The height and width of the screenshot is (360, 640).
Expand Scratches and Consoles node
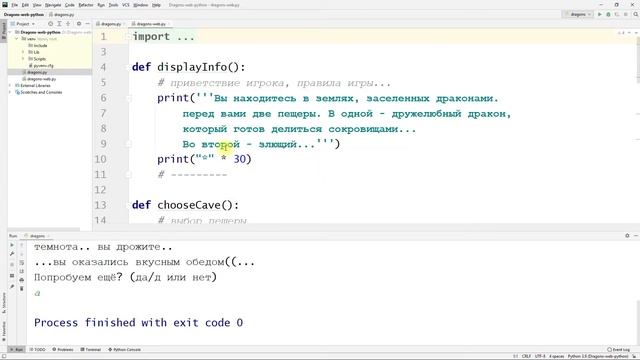(11, 92)
